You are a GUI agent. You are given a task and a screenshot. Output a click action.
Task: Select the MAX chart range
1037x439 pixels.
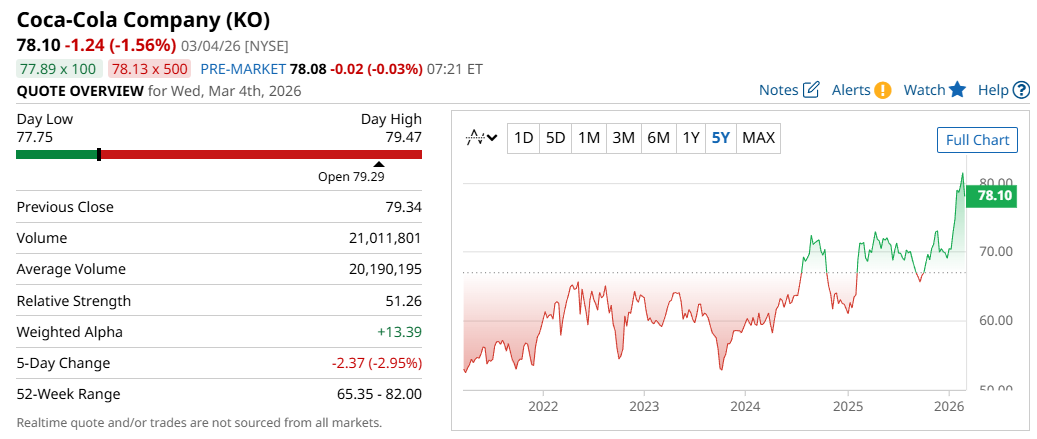759,138
